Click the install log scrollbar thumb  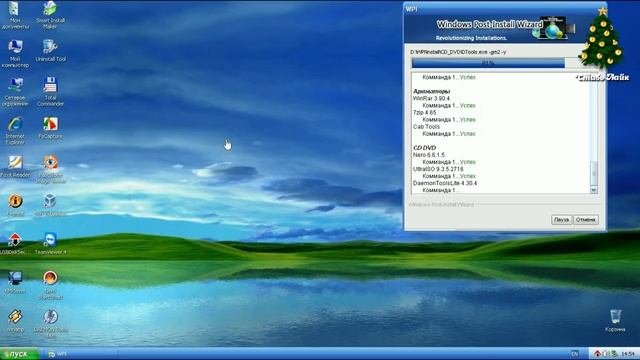593,173
